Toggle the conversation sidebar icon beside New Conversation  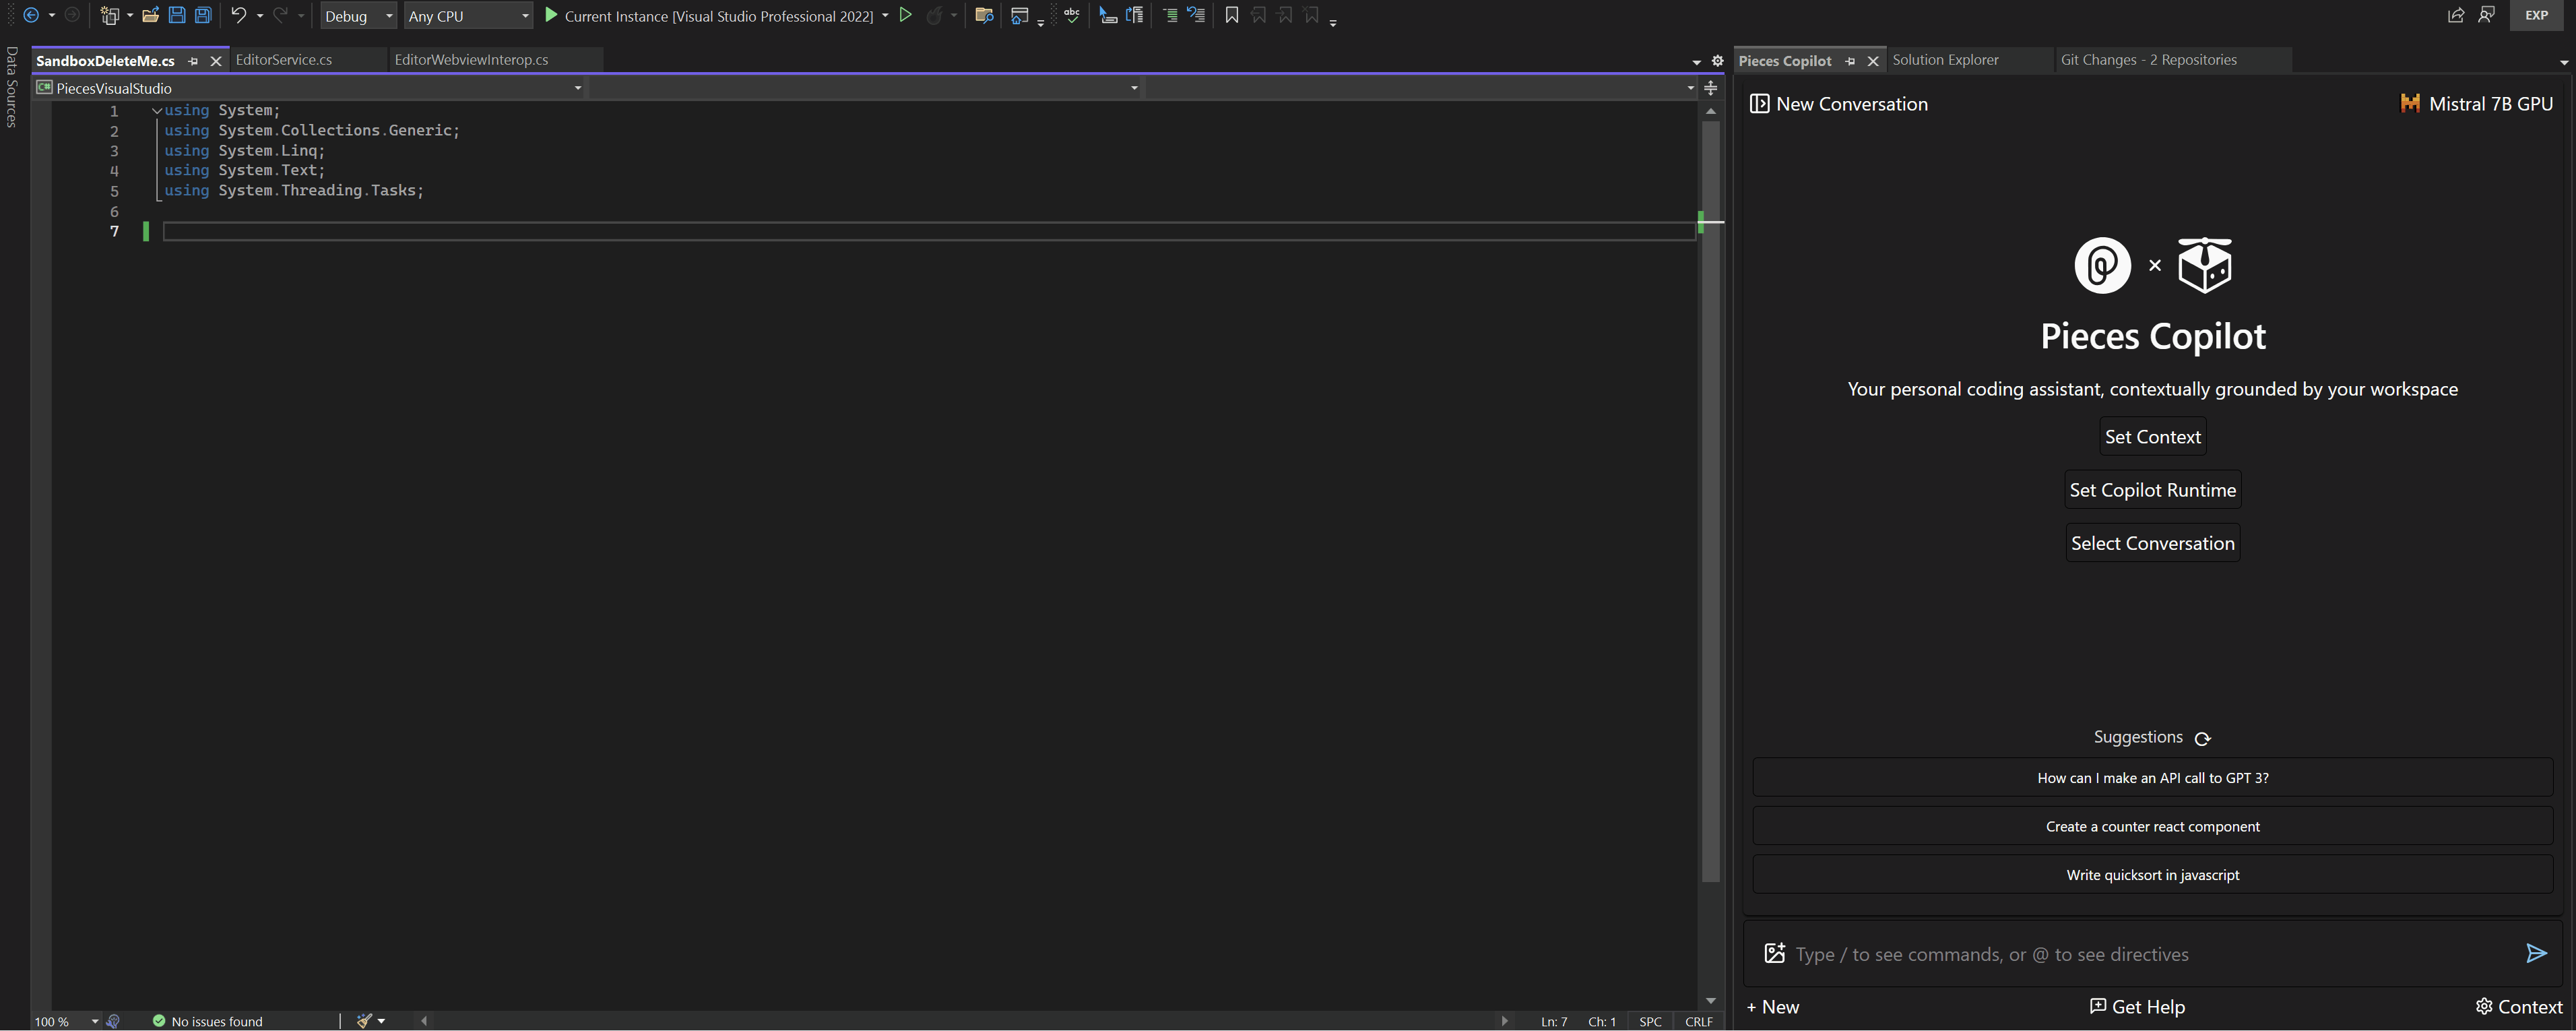click(x=1759, y=104)
